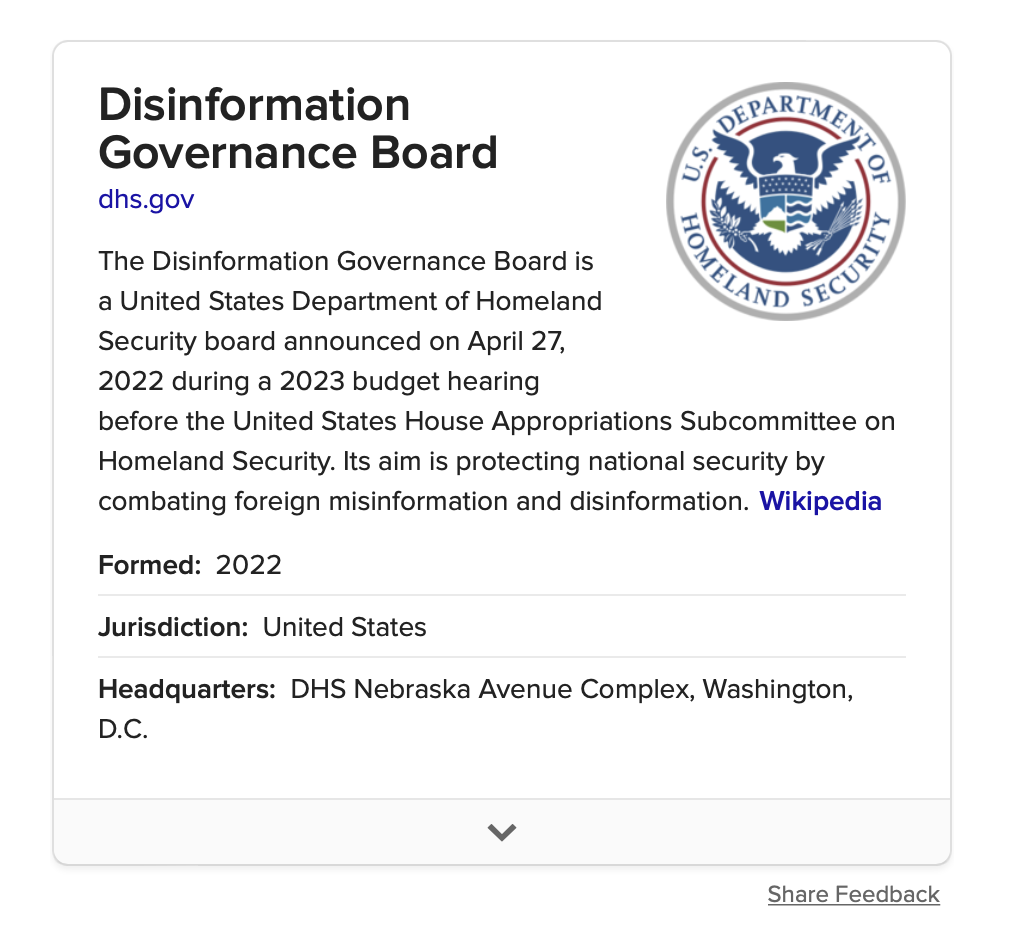1012x944 pixels.
Task: Select the Headquarters label
Action: coord(187,689)
